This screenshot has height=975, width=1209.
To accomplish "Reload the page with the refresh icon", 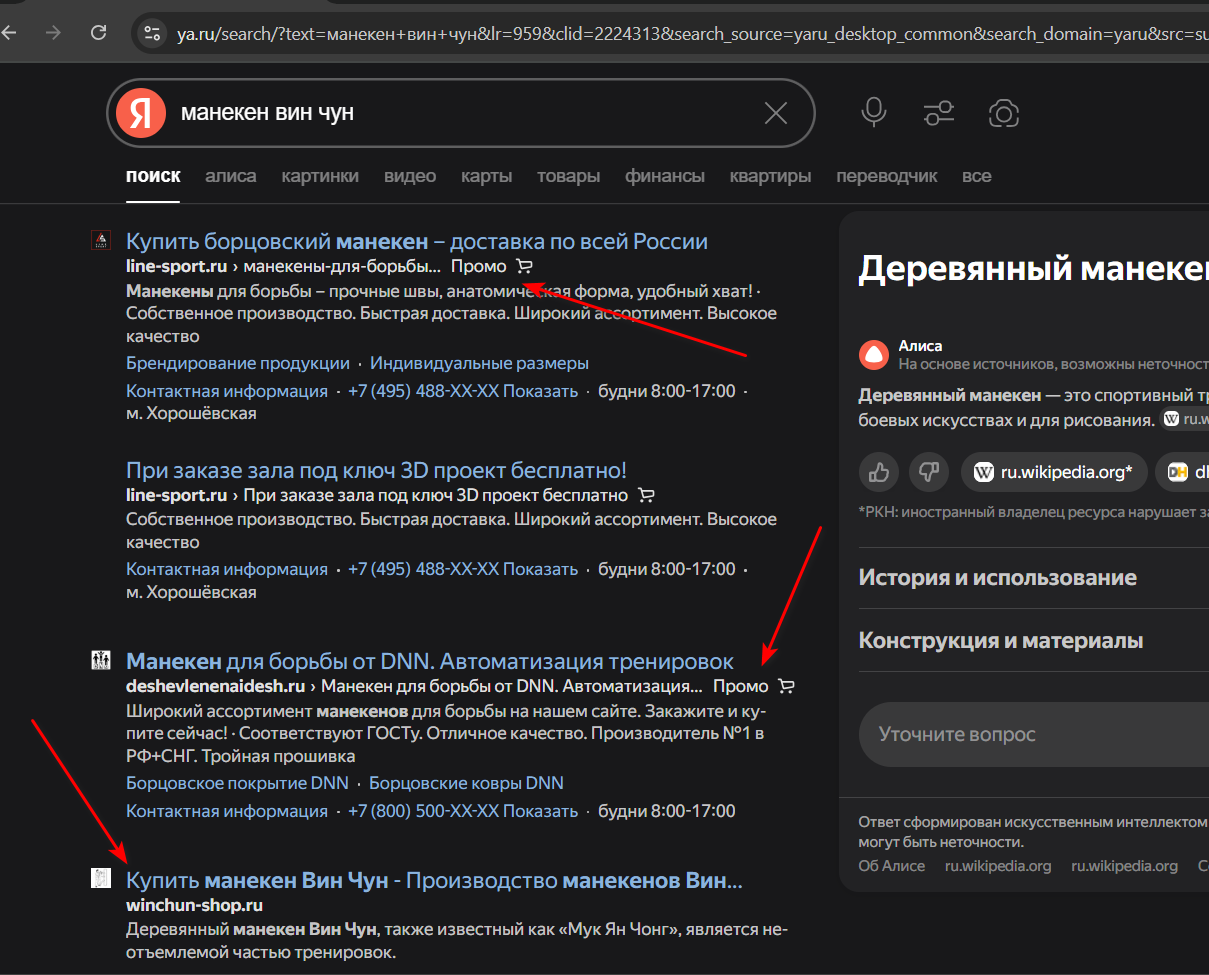I will click(x=98, y=33).
